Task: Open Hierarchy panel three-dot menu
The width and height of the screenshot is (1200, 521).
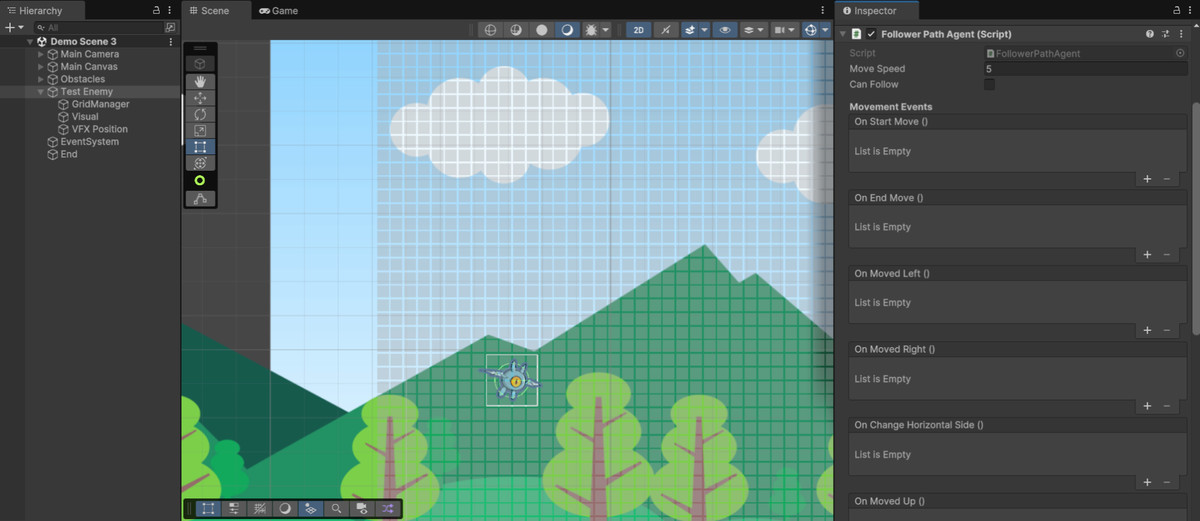Action: [x=171, y=10]
